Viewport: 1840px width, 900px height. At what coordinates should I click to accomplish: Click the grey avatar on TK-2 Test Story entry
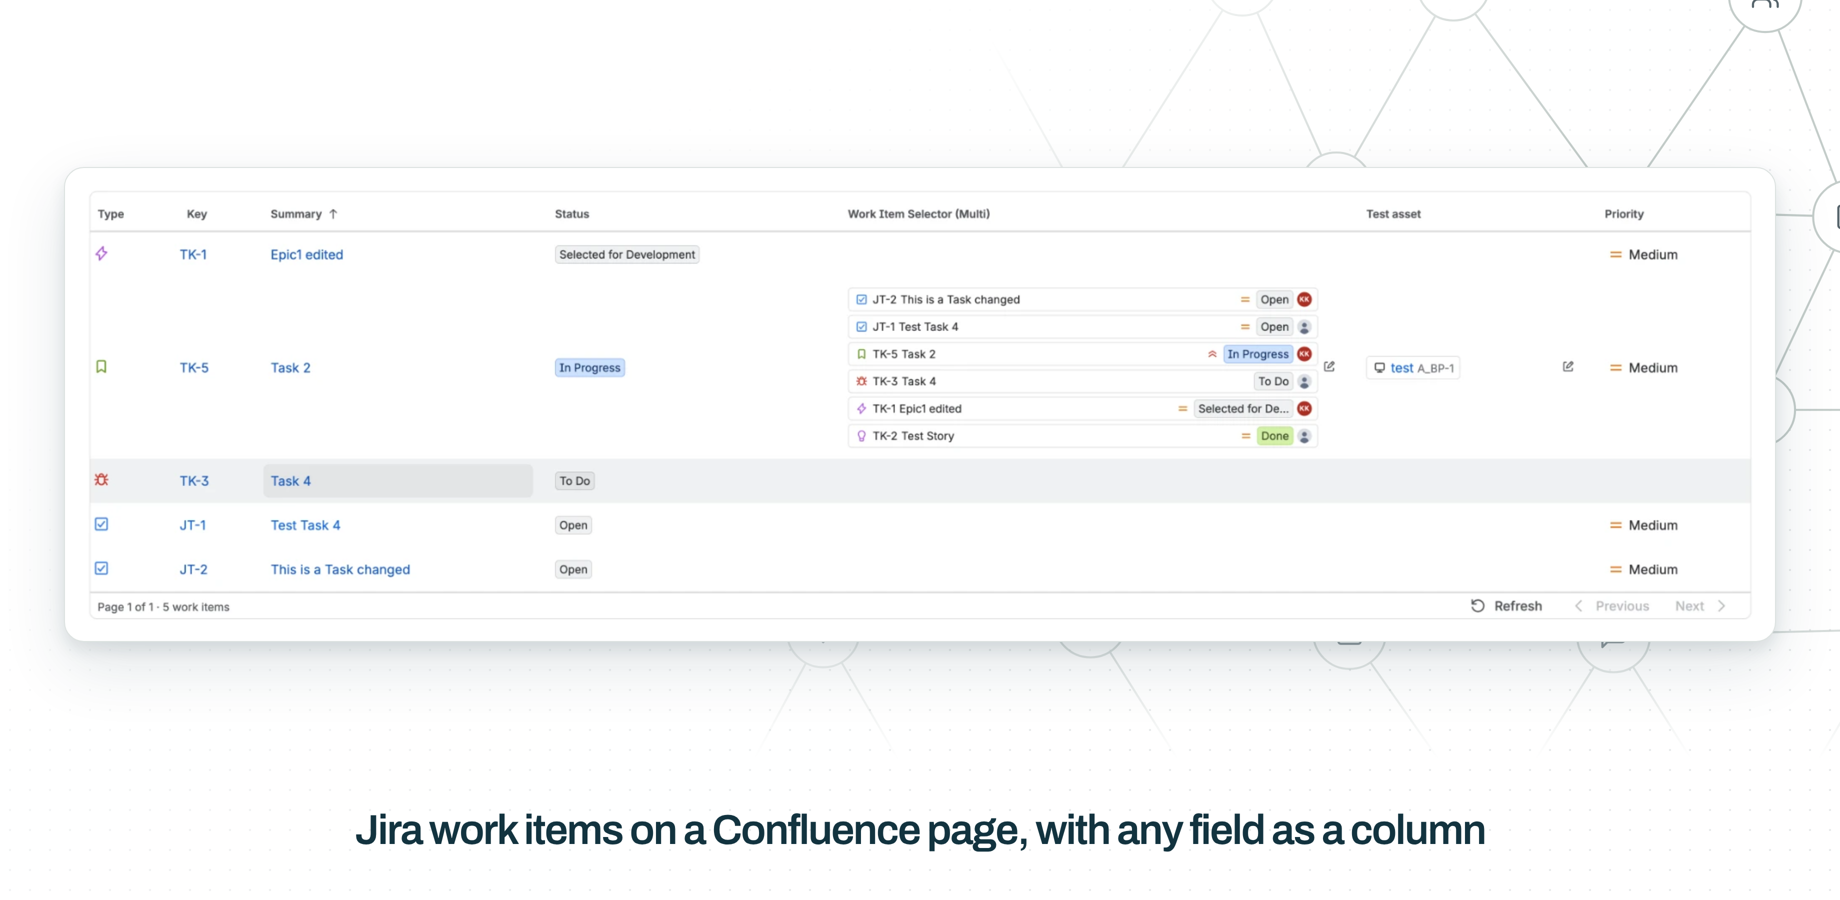pos(1305,436)
